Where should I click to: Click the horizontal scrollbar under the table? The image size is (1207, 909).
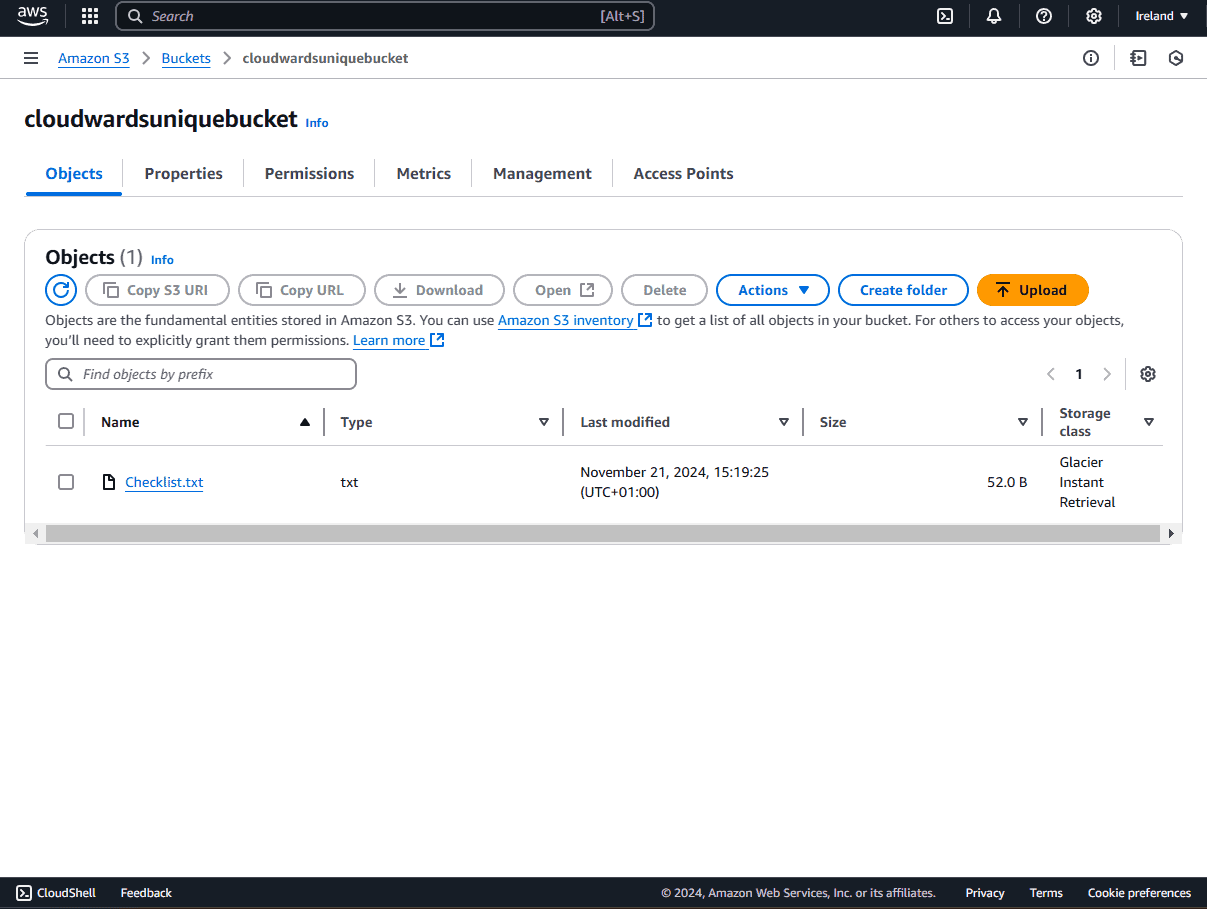[x=603, y=534]
